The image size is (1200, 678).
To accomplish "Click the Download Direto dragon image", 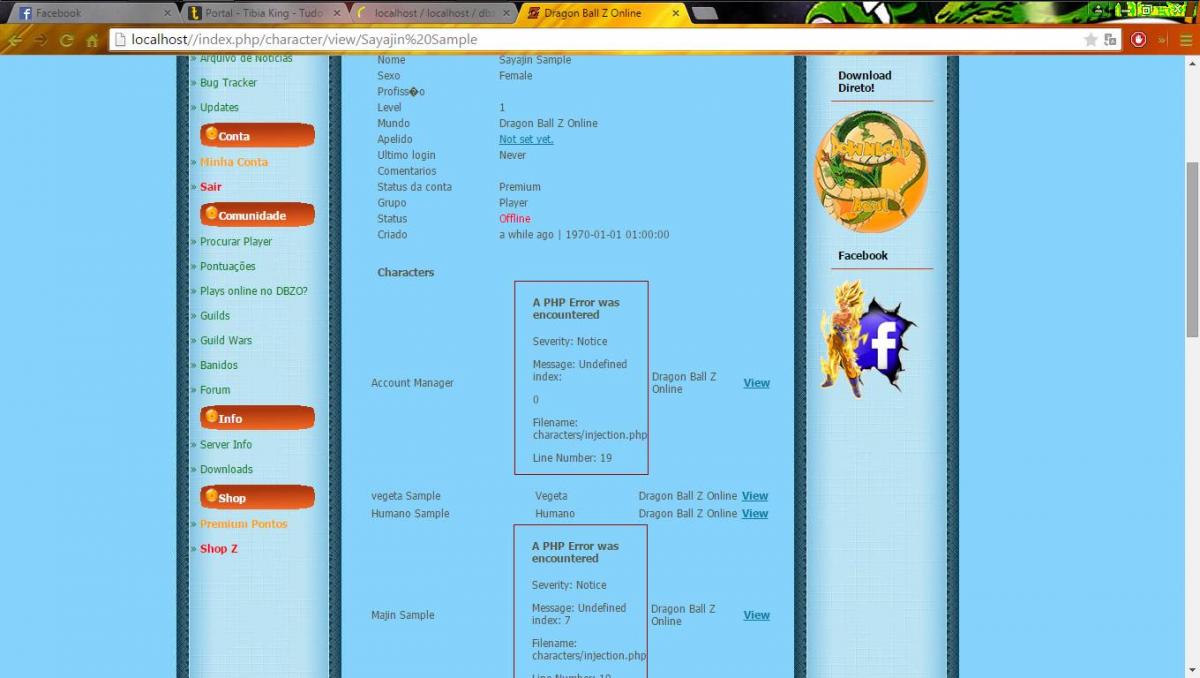I will (x=871, y=171).
